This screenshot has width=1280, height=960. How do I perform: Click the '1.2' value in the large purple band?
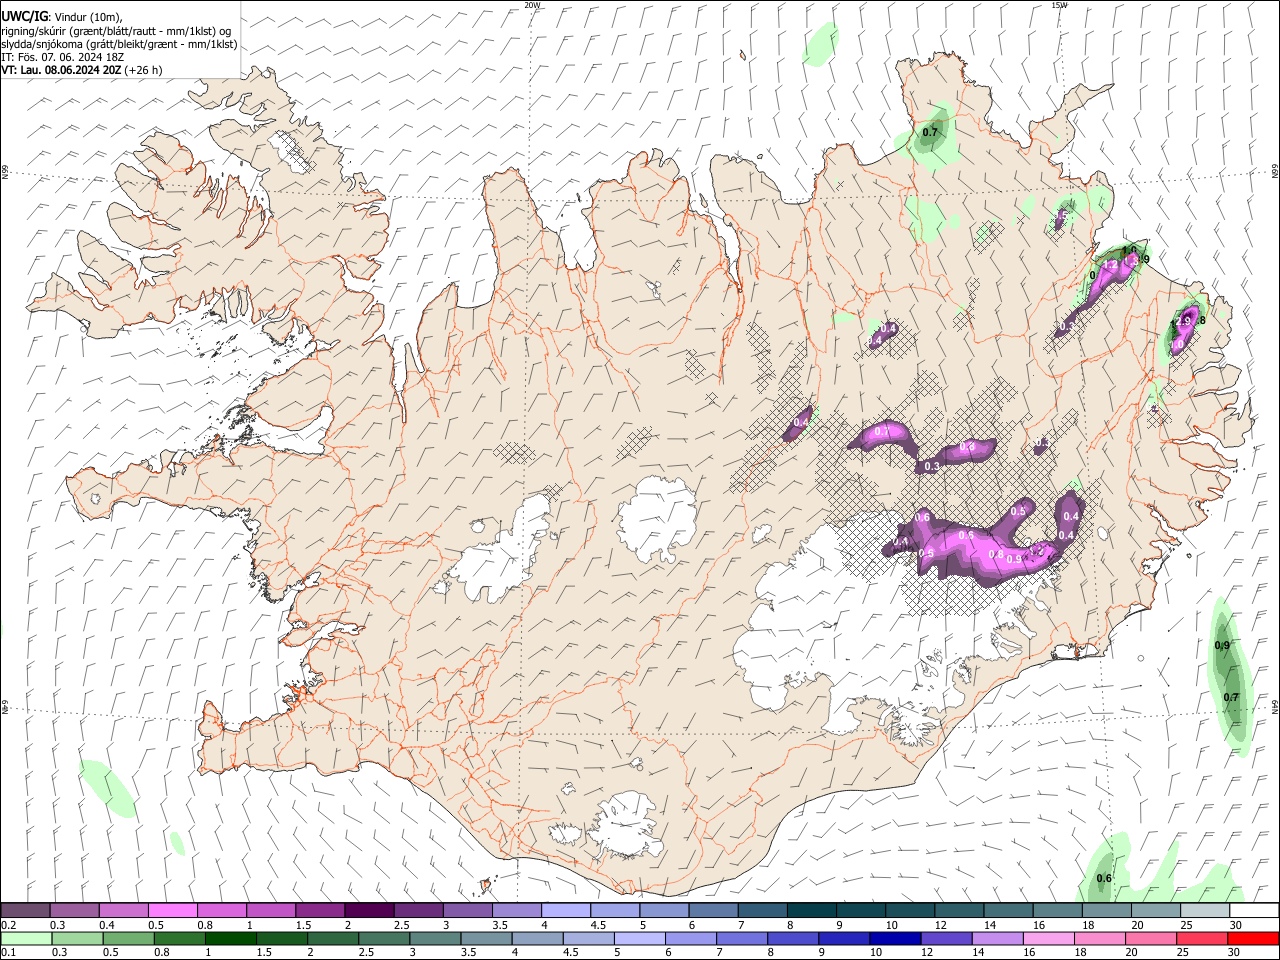coord(1036,551)
